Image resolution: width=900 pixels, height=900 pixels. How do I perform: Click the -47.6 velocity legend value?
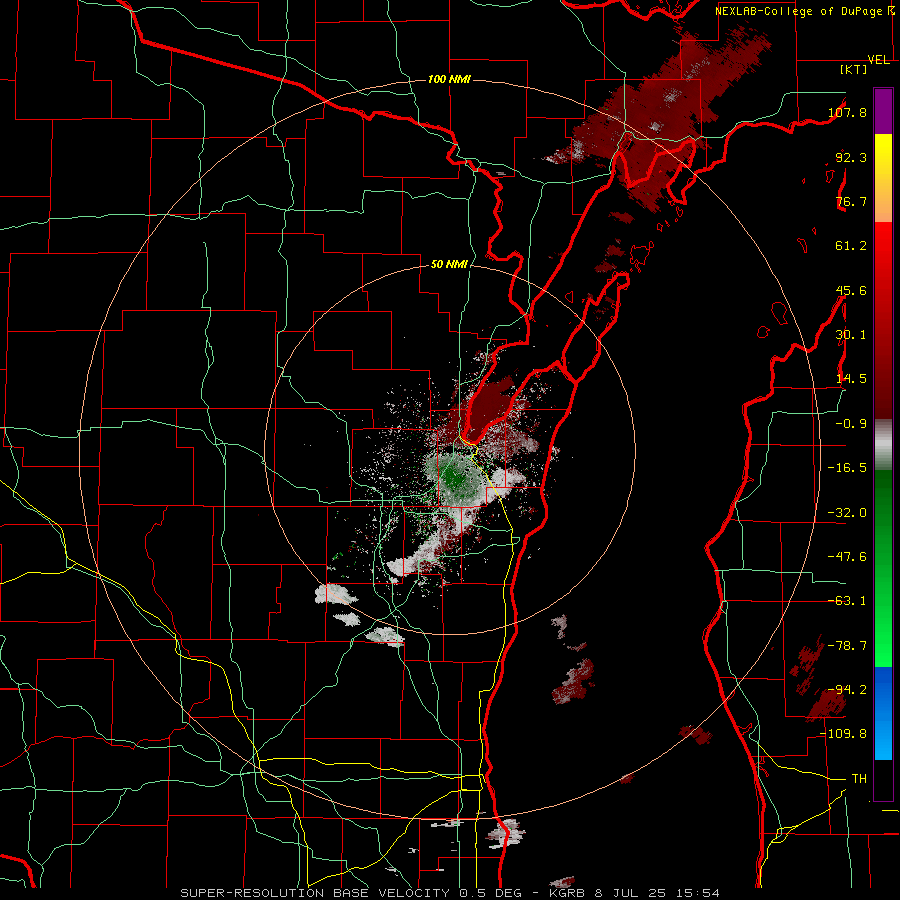click(x=847, y=557)
